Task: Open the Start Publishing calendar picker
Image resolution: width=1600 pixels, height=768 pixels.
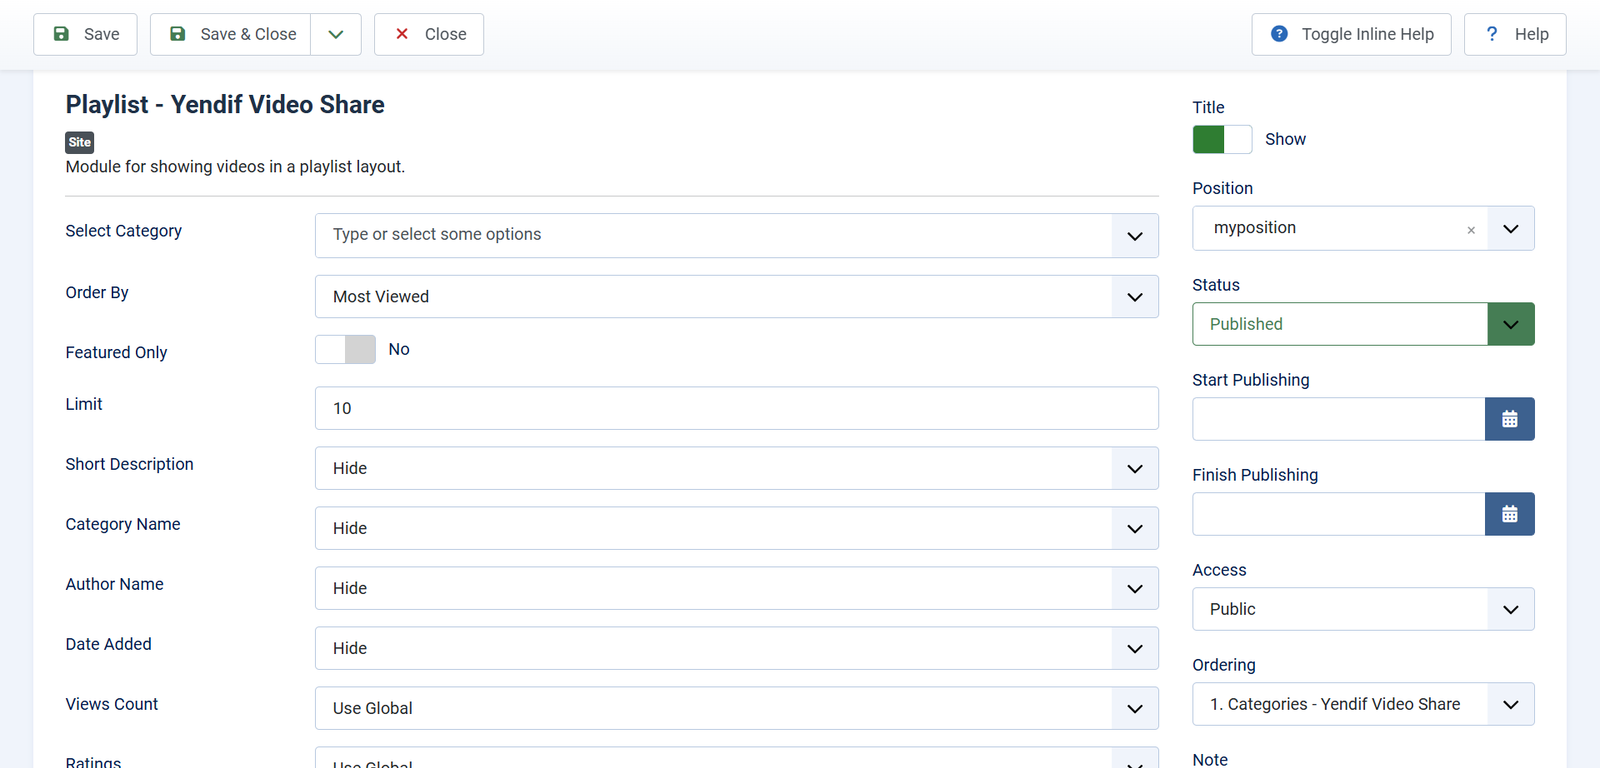Action: (1510, 419)
